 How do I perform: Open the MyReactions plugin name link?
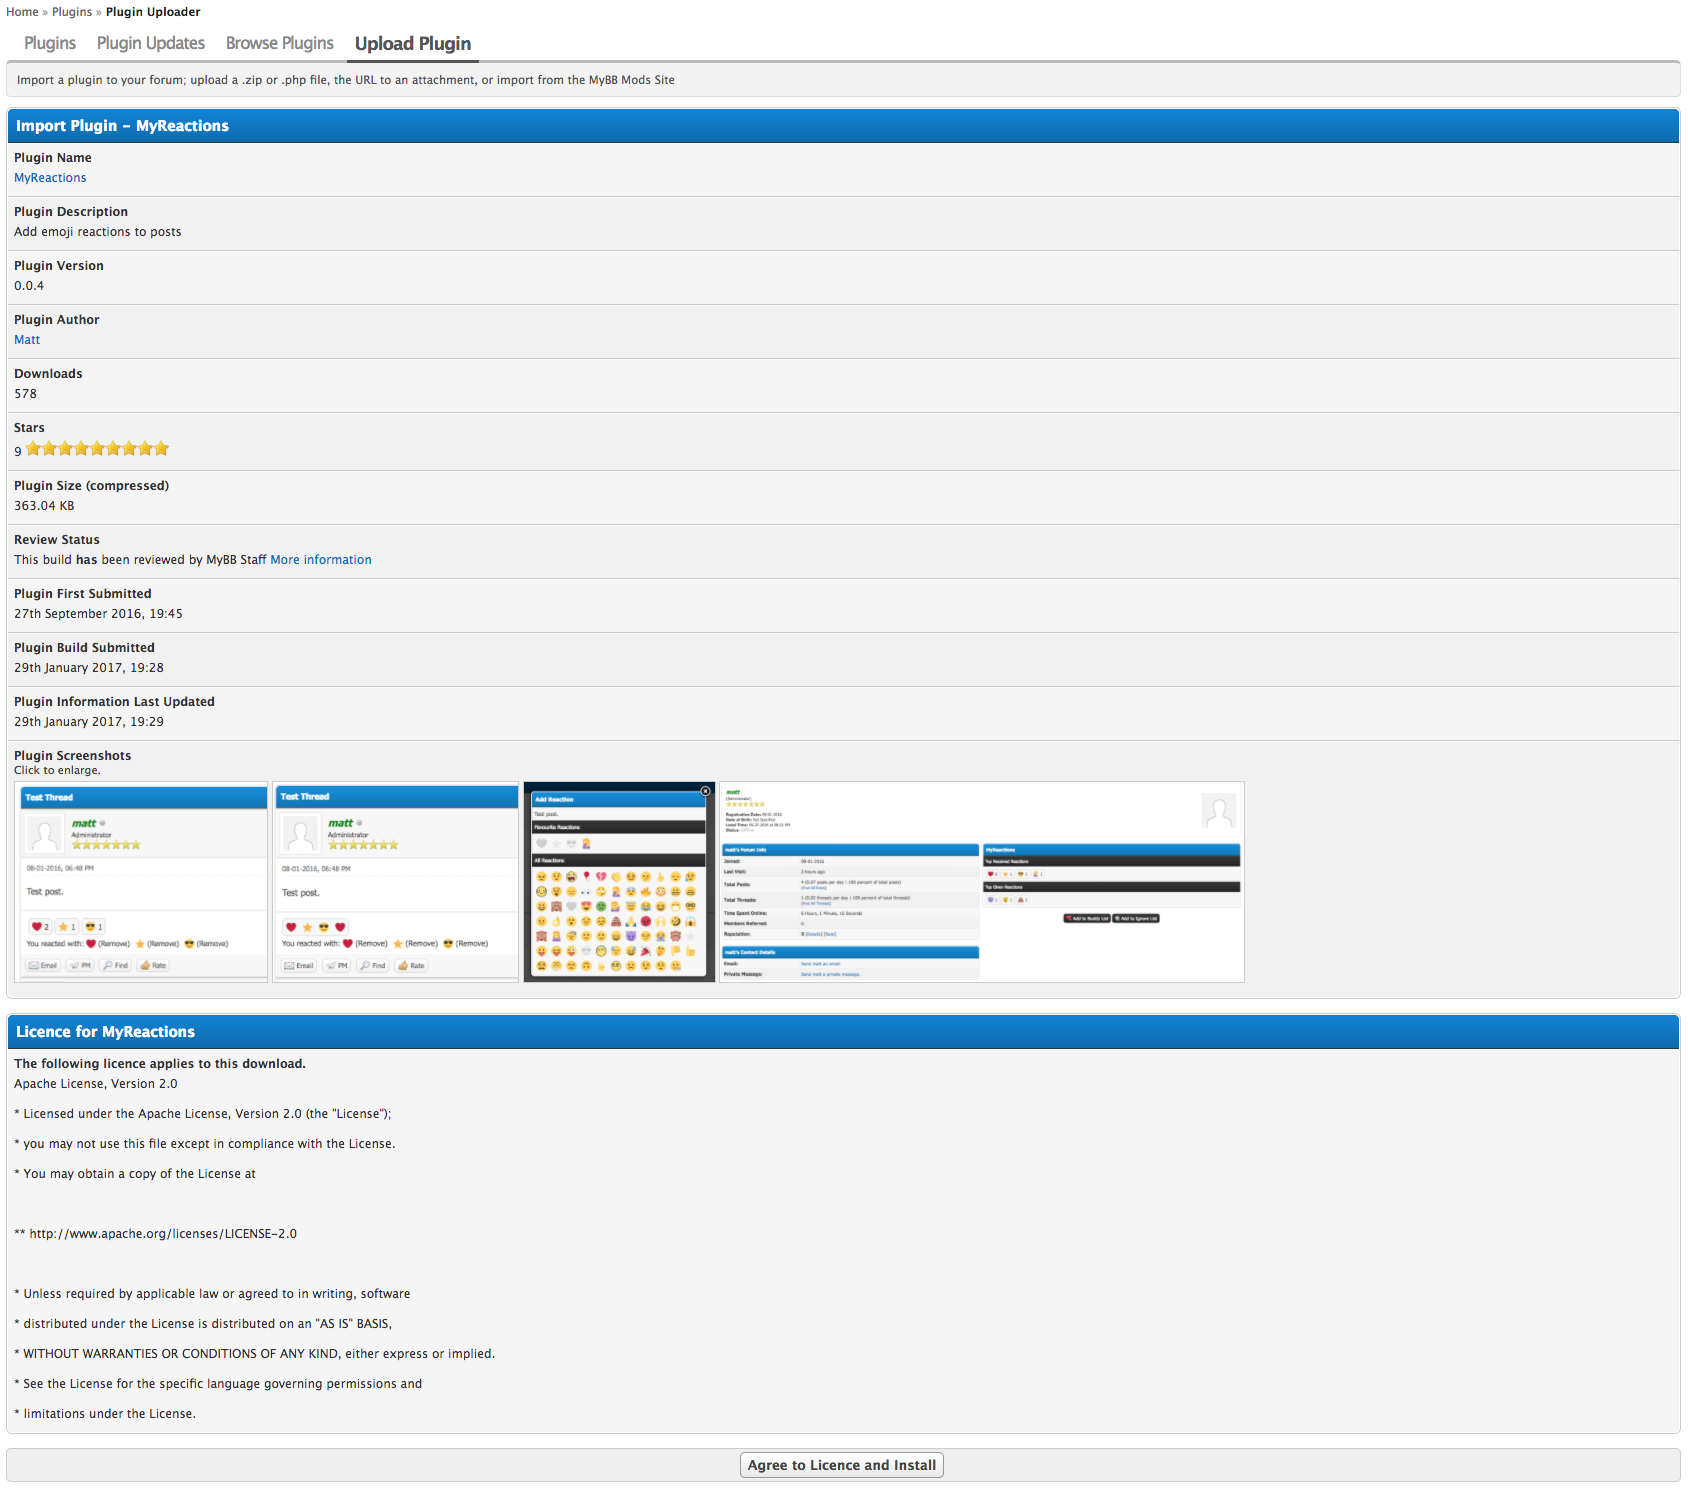(50, 178)
